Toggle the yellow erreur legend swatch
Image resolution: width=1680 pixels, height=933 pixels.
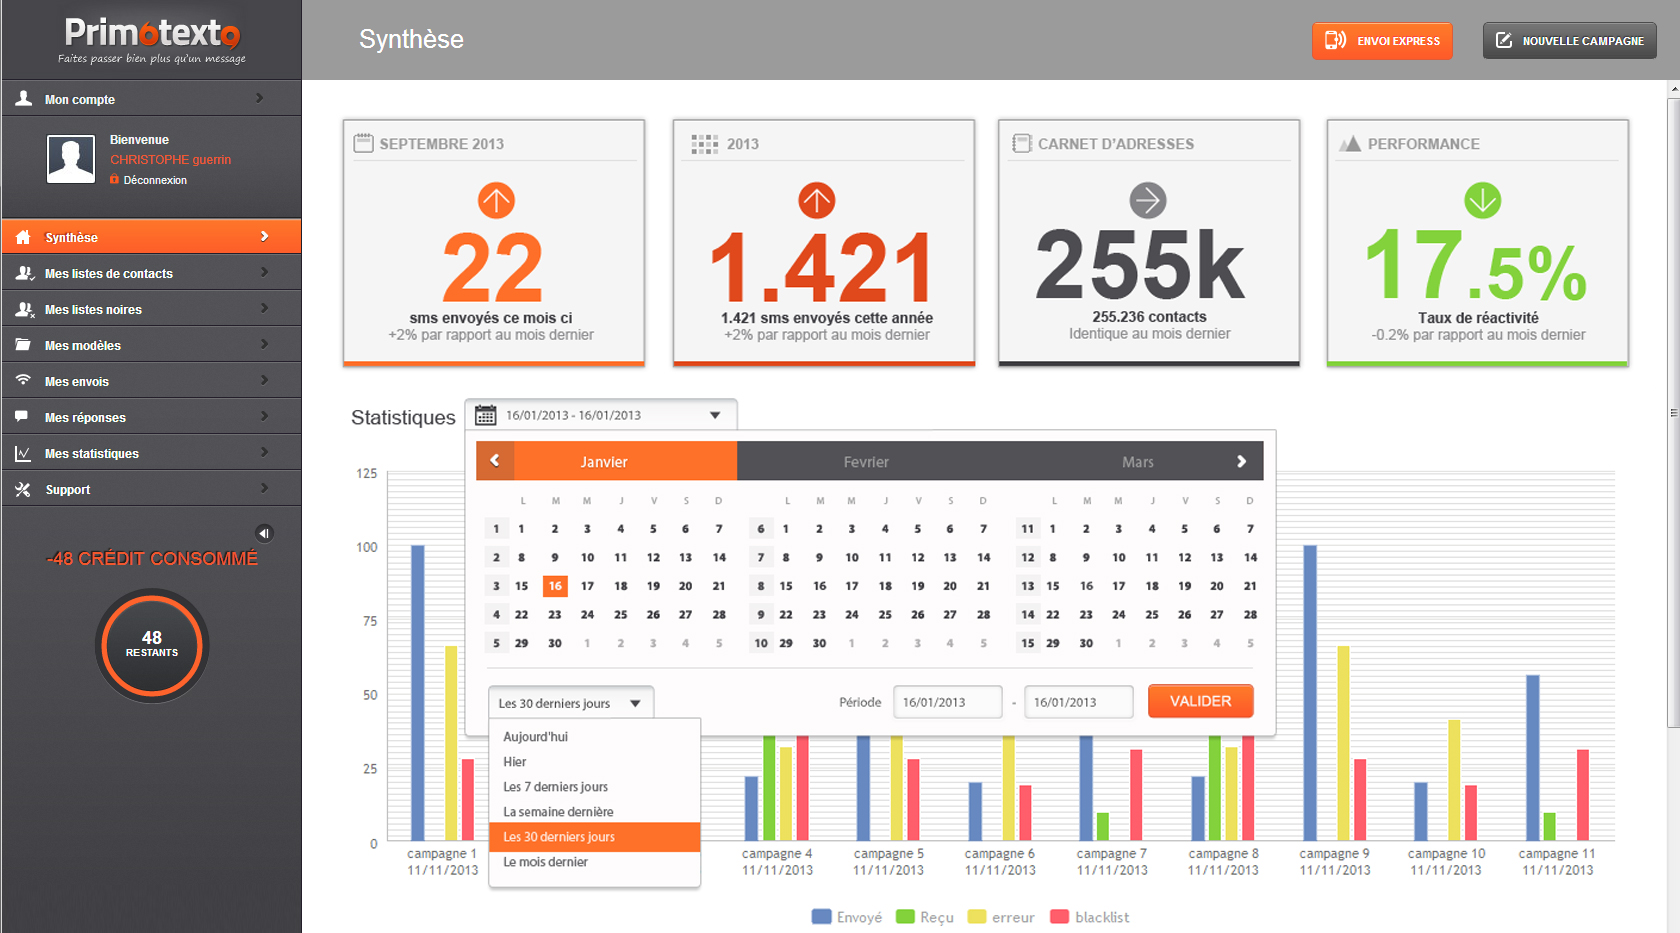tap(977, 916)
